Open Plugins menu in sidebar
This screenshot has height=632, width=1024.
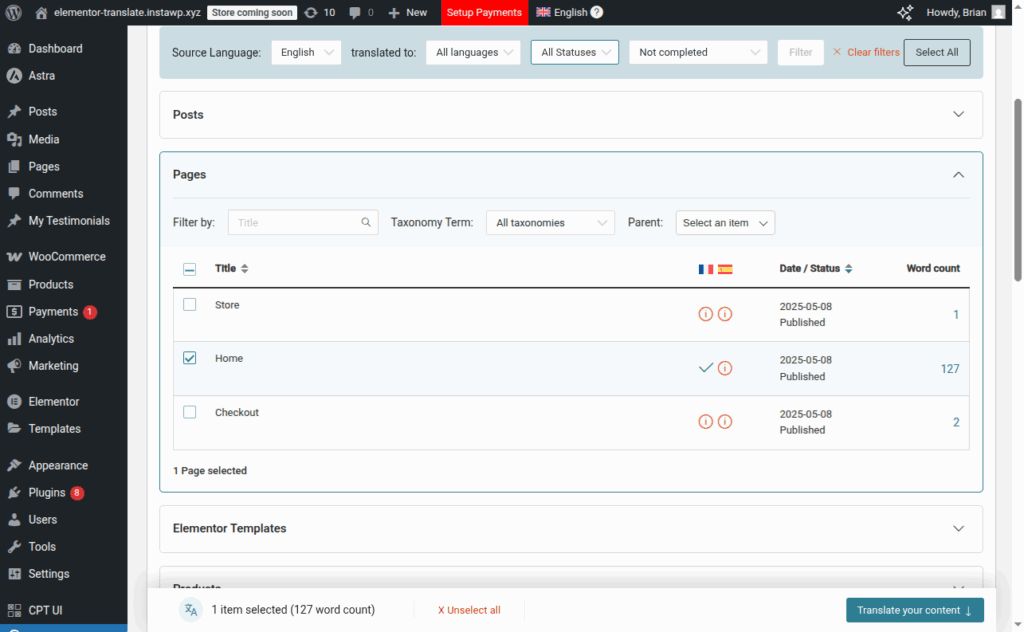[47, 493]
